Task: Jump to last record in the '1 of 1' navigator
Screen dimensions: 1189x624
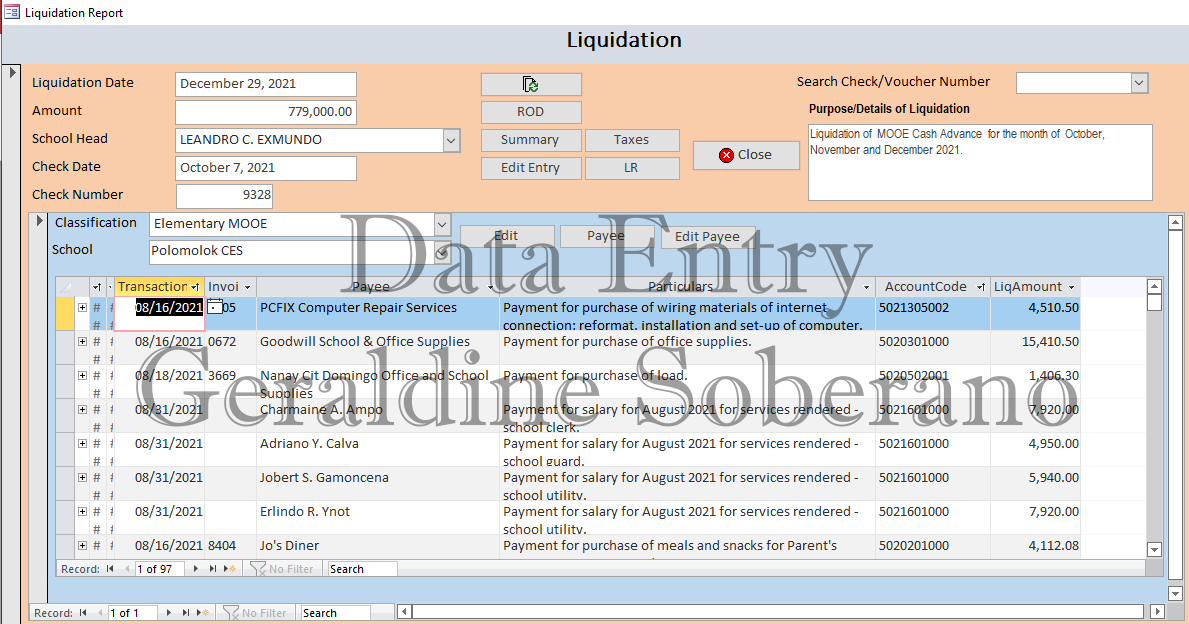Action: (185, 613)
